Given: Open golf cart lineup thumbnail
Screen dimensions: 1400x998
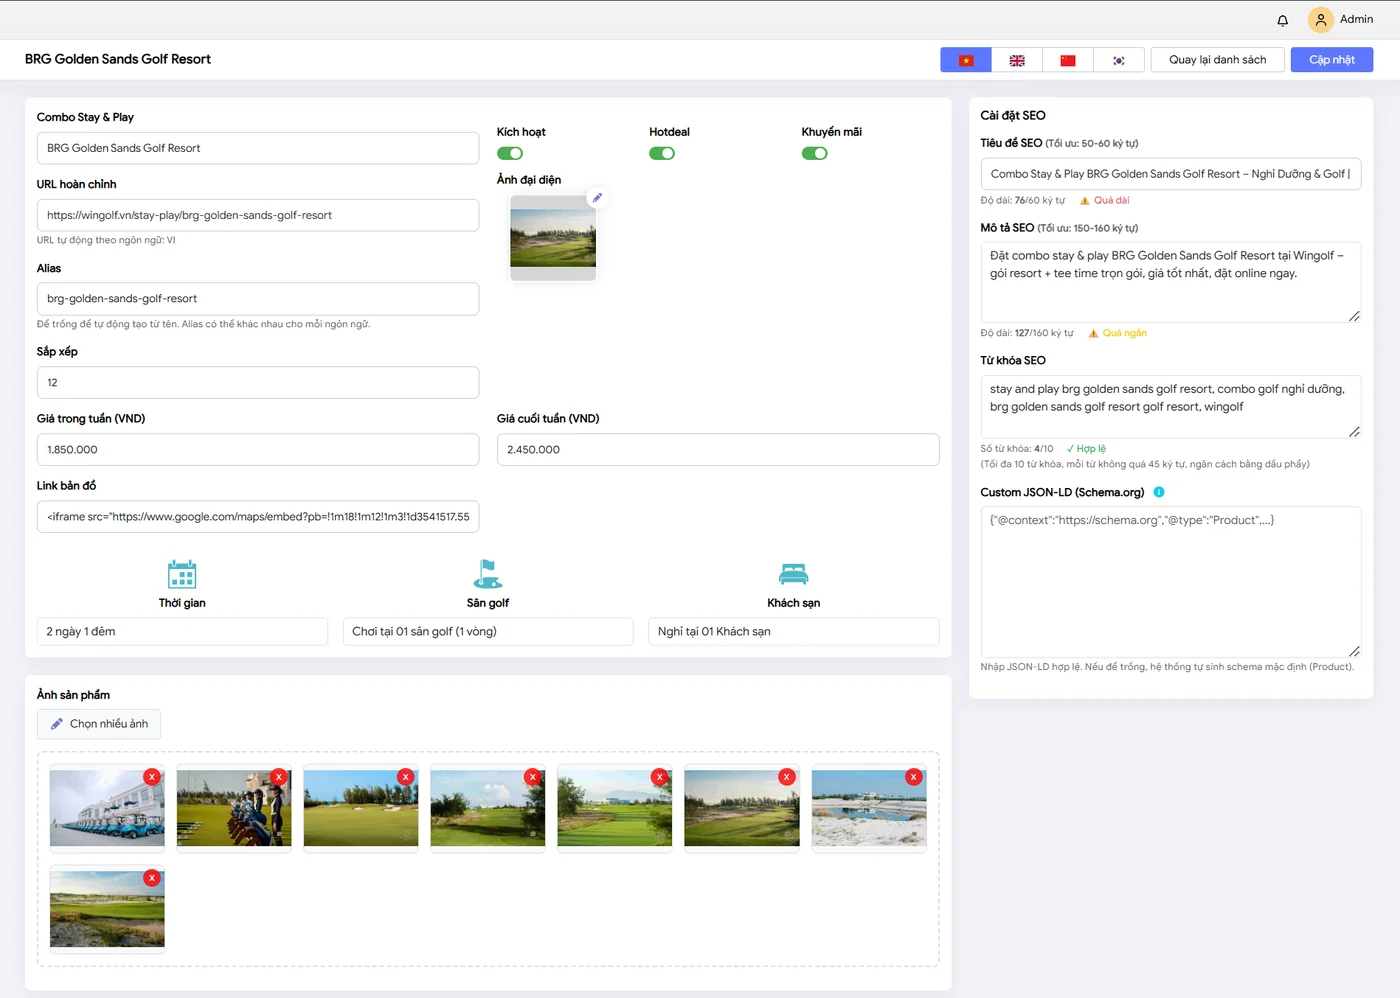Looking at the screenshot, I should [107, 808].
